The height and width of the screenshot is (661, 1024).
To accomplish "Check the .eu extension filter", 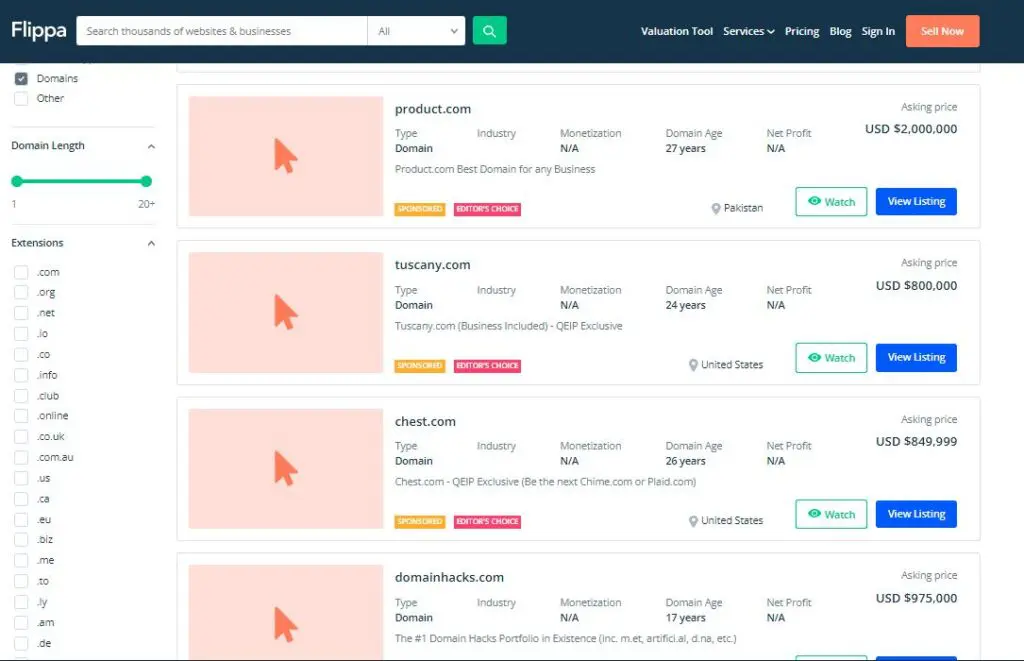I will point(21,520).
